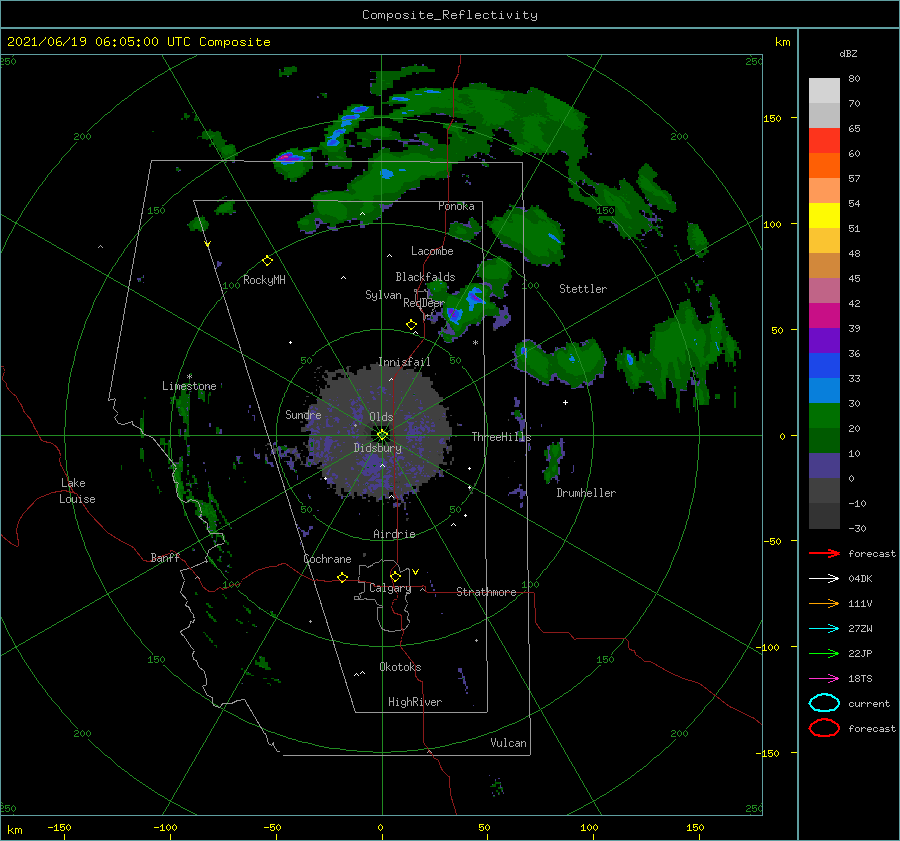Viewport: 900px width, 841px height.
Task: Select the yellow 51-54 dBZ swatch
Action: point(824,216)
